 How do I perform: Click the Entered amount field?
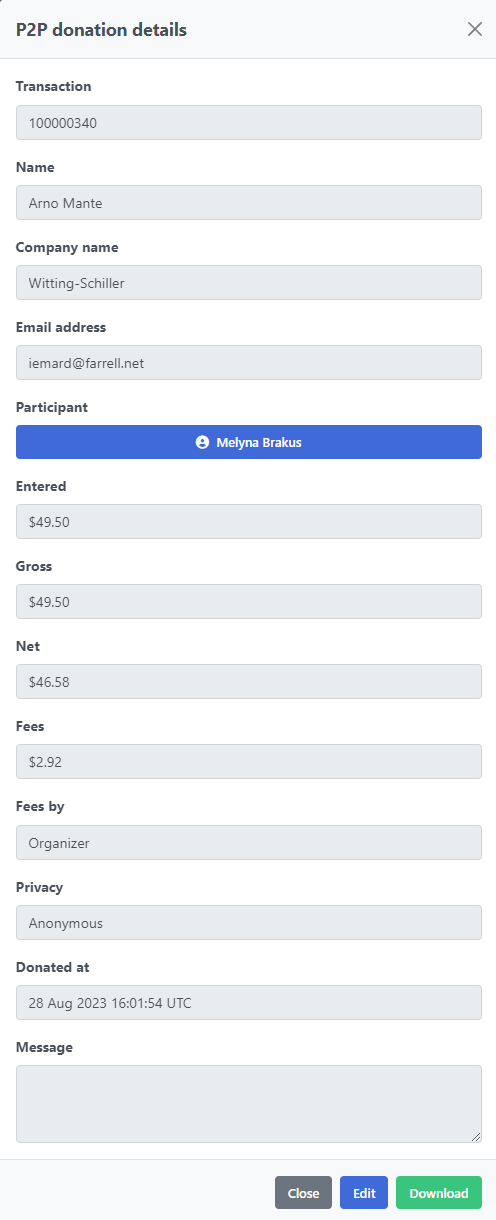click(249, 522)
